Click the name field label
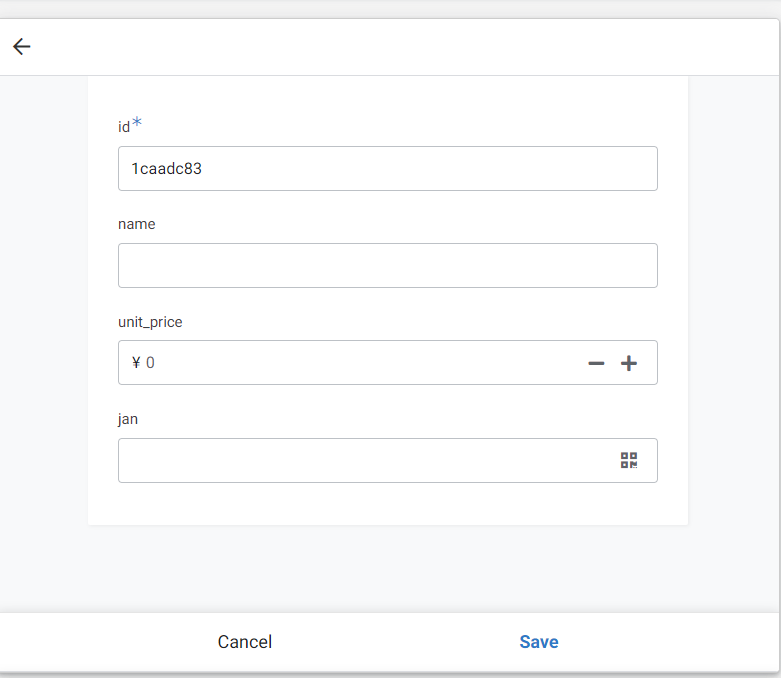781x678 pixels. point(136,224)
